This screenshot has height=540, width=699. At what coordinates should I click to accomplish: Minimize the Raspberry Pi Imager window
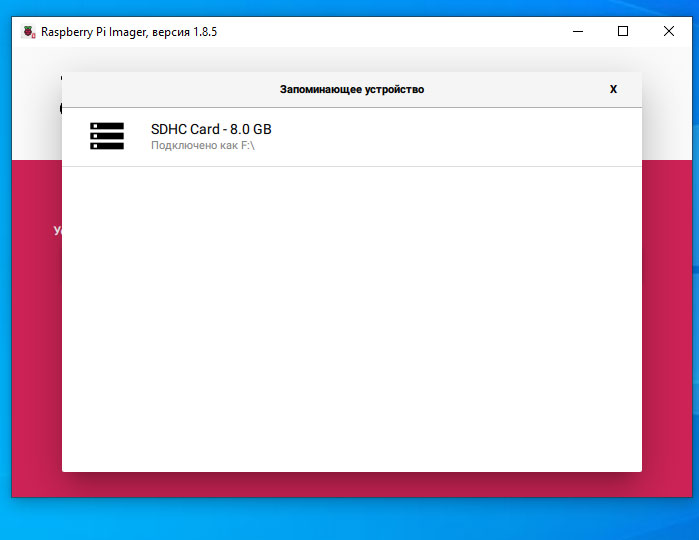point(578,31)
